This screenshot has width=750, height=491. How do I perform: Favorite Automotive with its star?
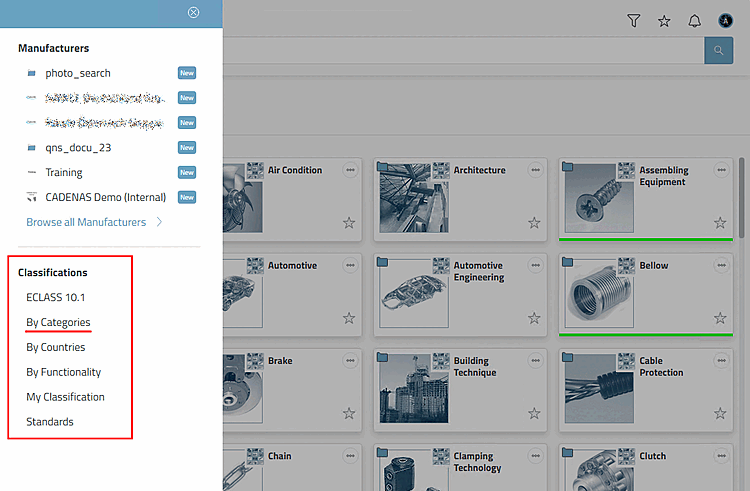[349, 318]
